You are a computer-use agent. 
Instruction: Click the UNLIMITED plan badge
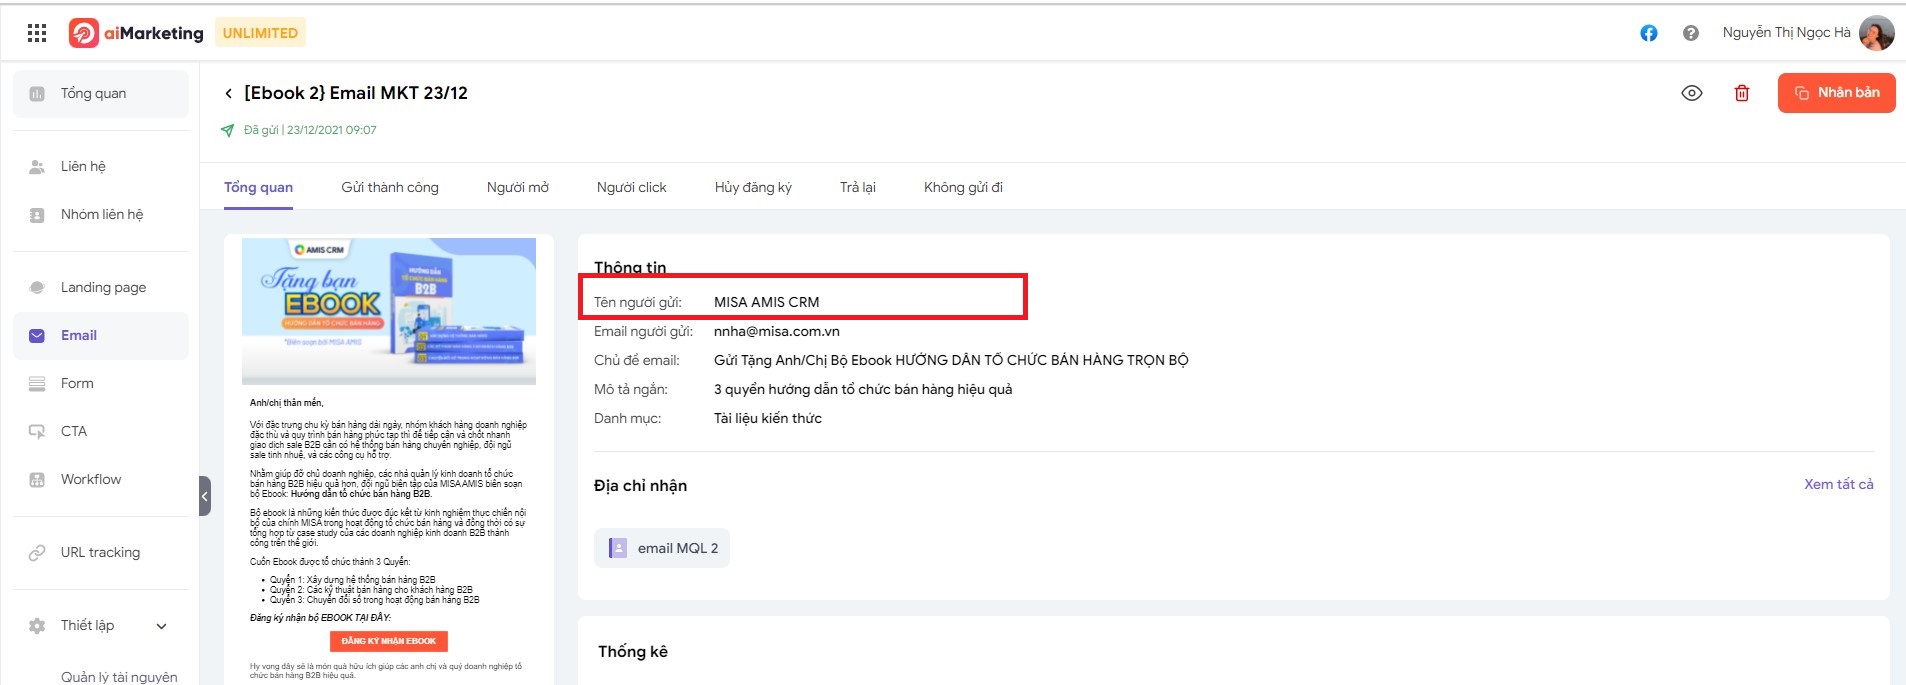pos(260,33)
